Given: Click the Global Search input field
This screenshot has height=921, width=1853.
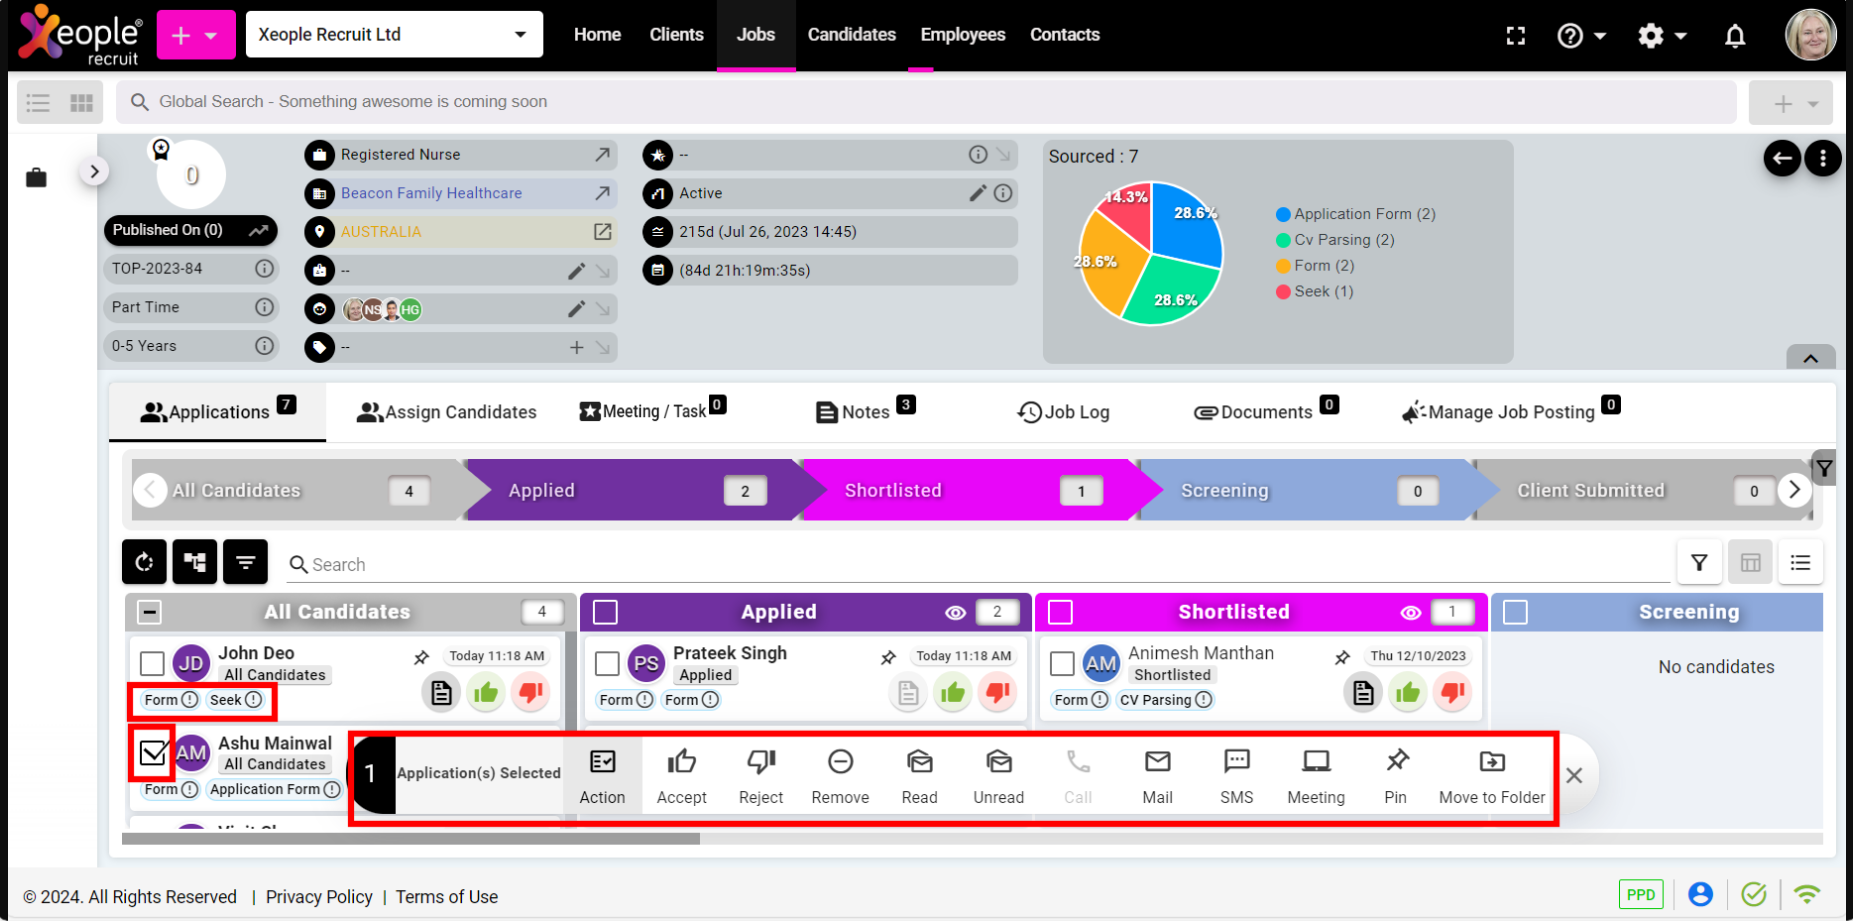Looking at the screenshot, I should pos(925,102).
